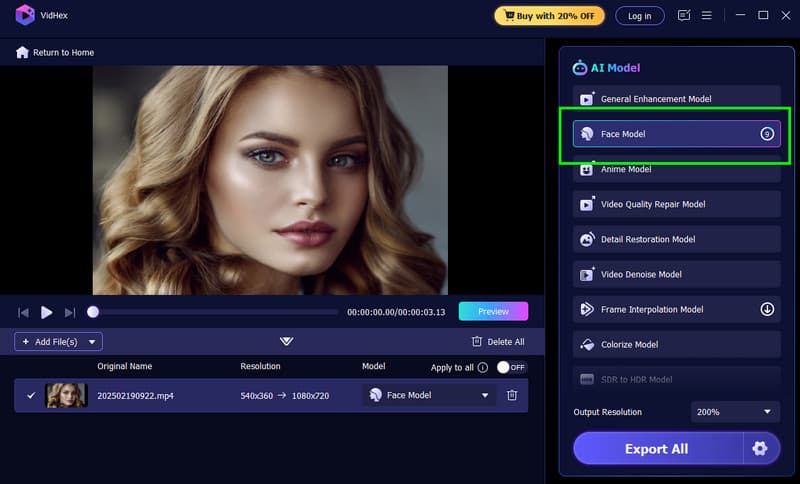Skip to previous frame in player
The image size is (800, 484).
(23, 312)
